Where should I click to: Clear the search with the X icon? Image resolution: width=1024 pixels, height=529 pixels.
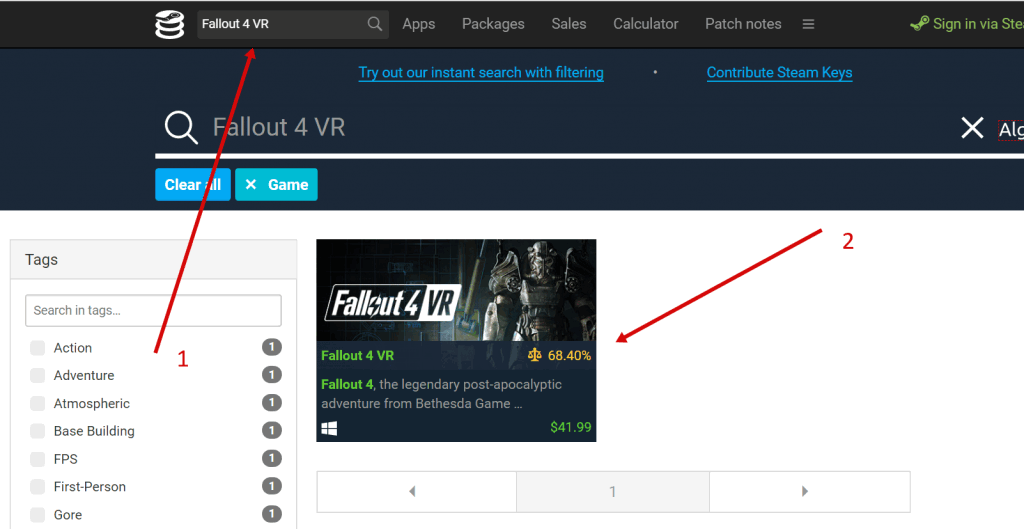pos(972,127)
